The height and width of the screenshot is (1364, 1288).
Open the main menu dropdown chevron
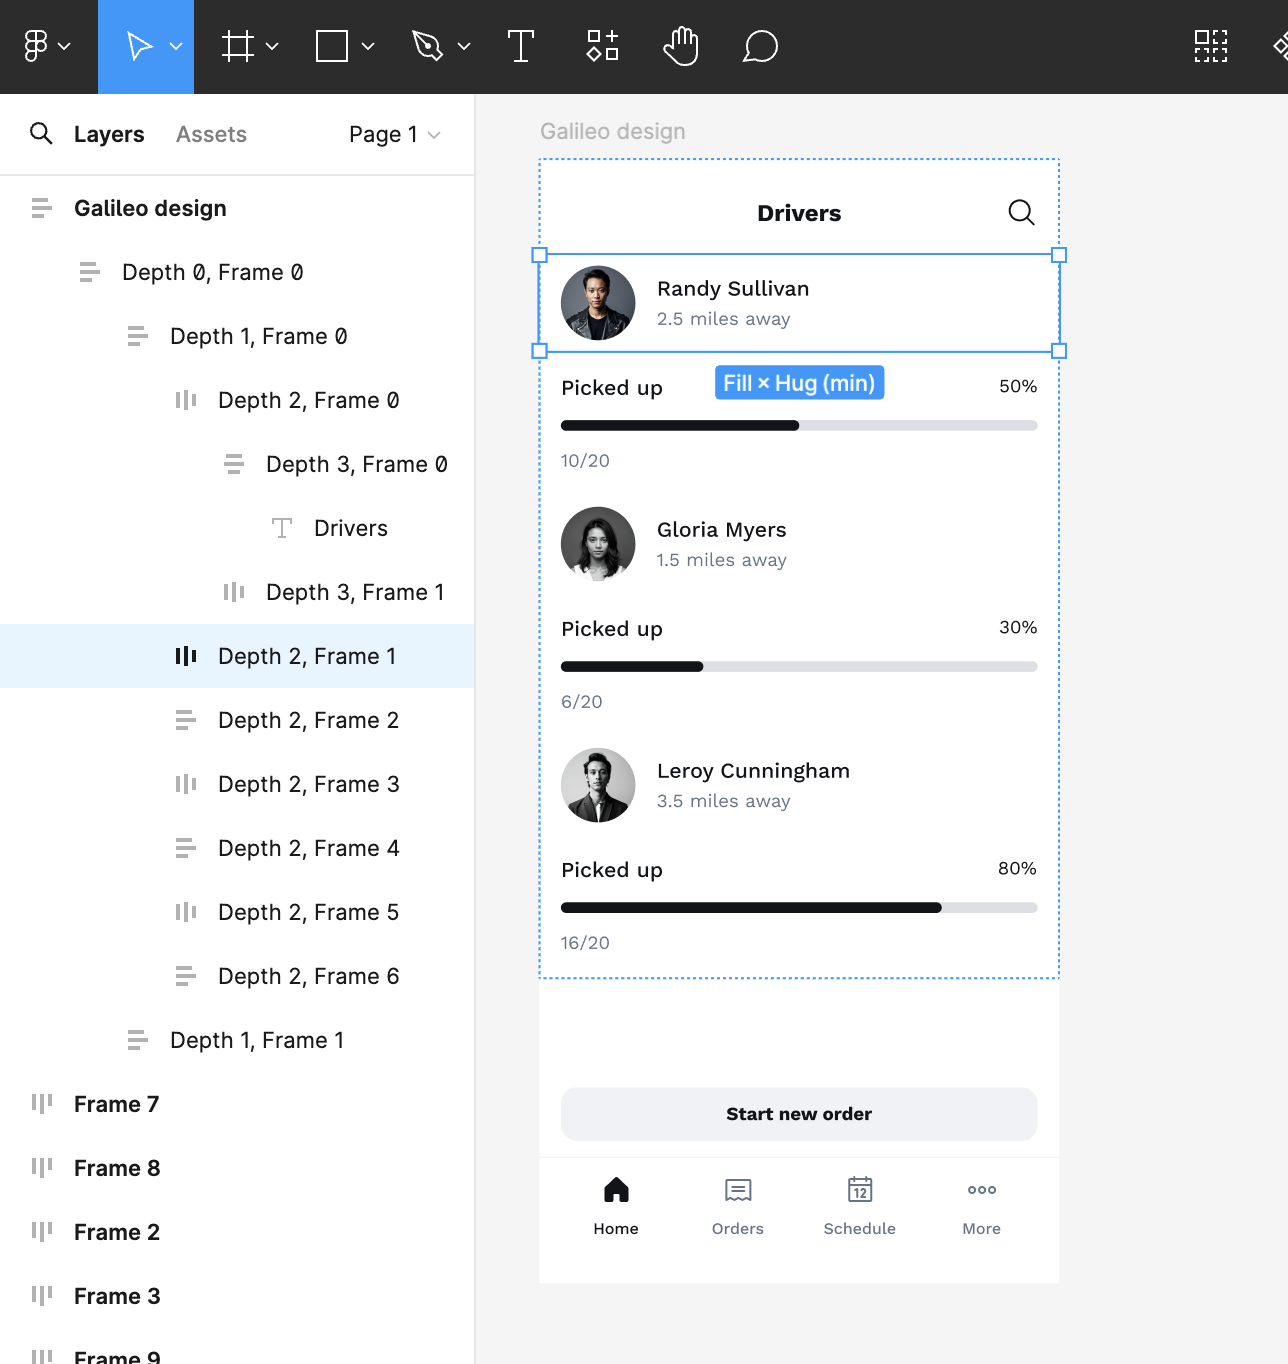64,46
